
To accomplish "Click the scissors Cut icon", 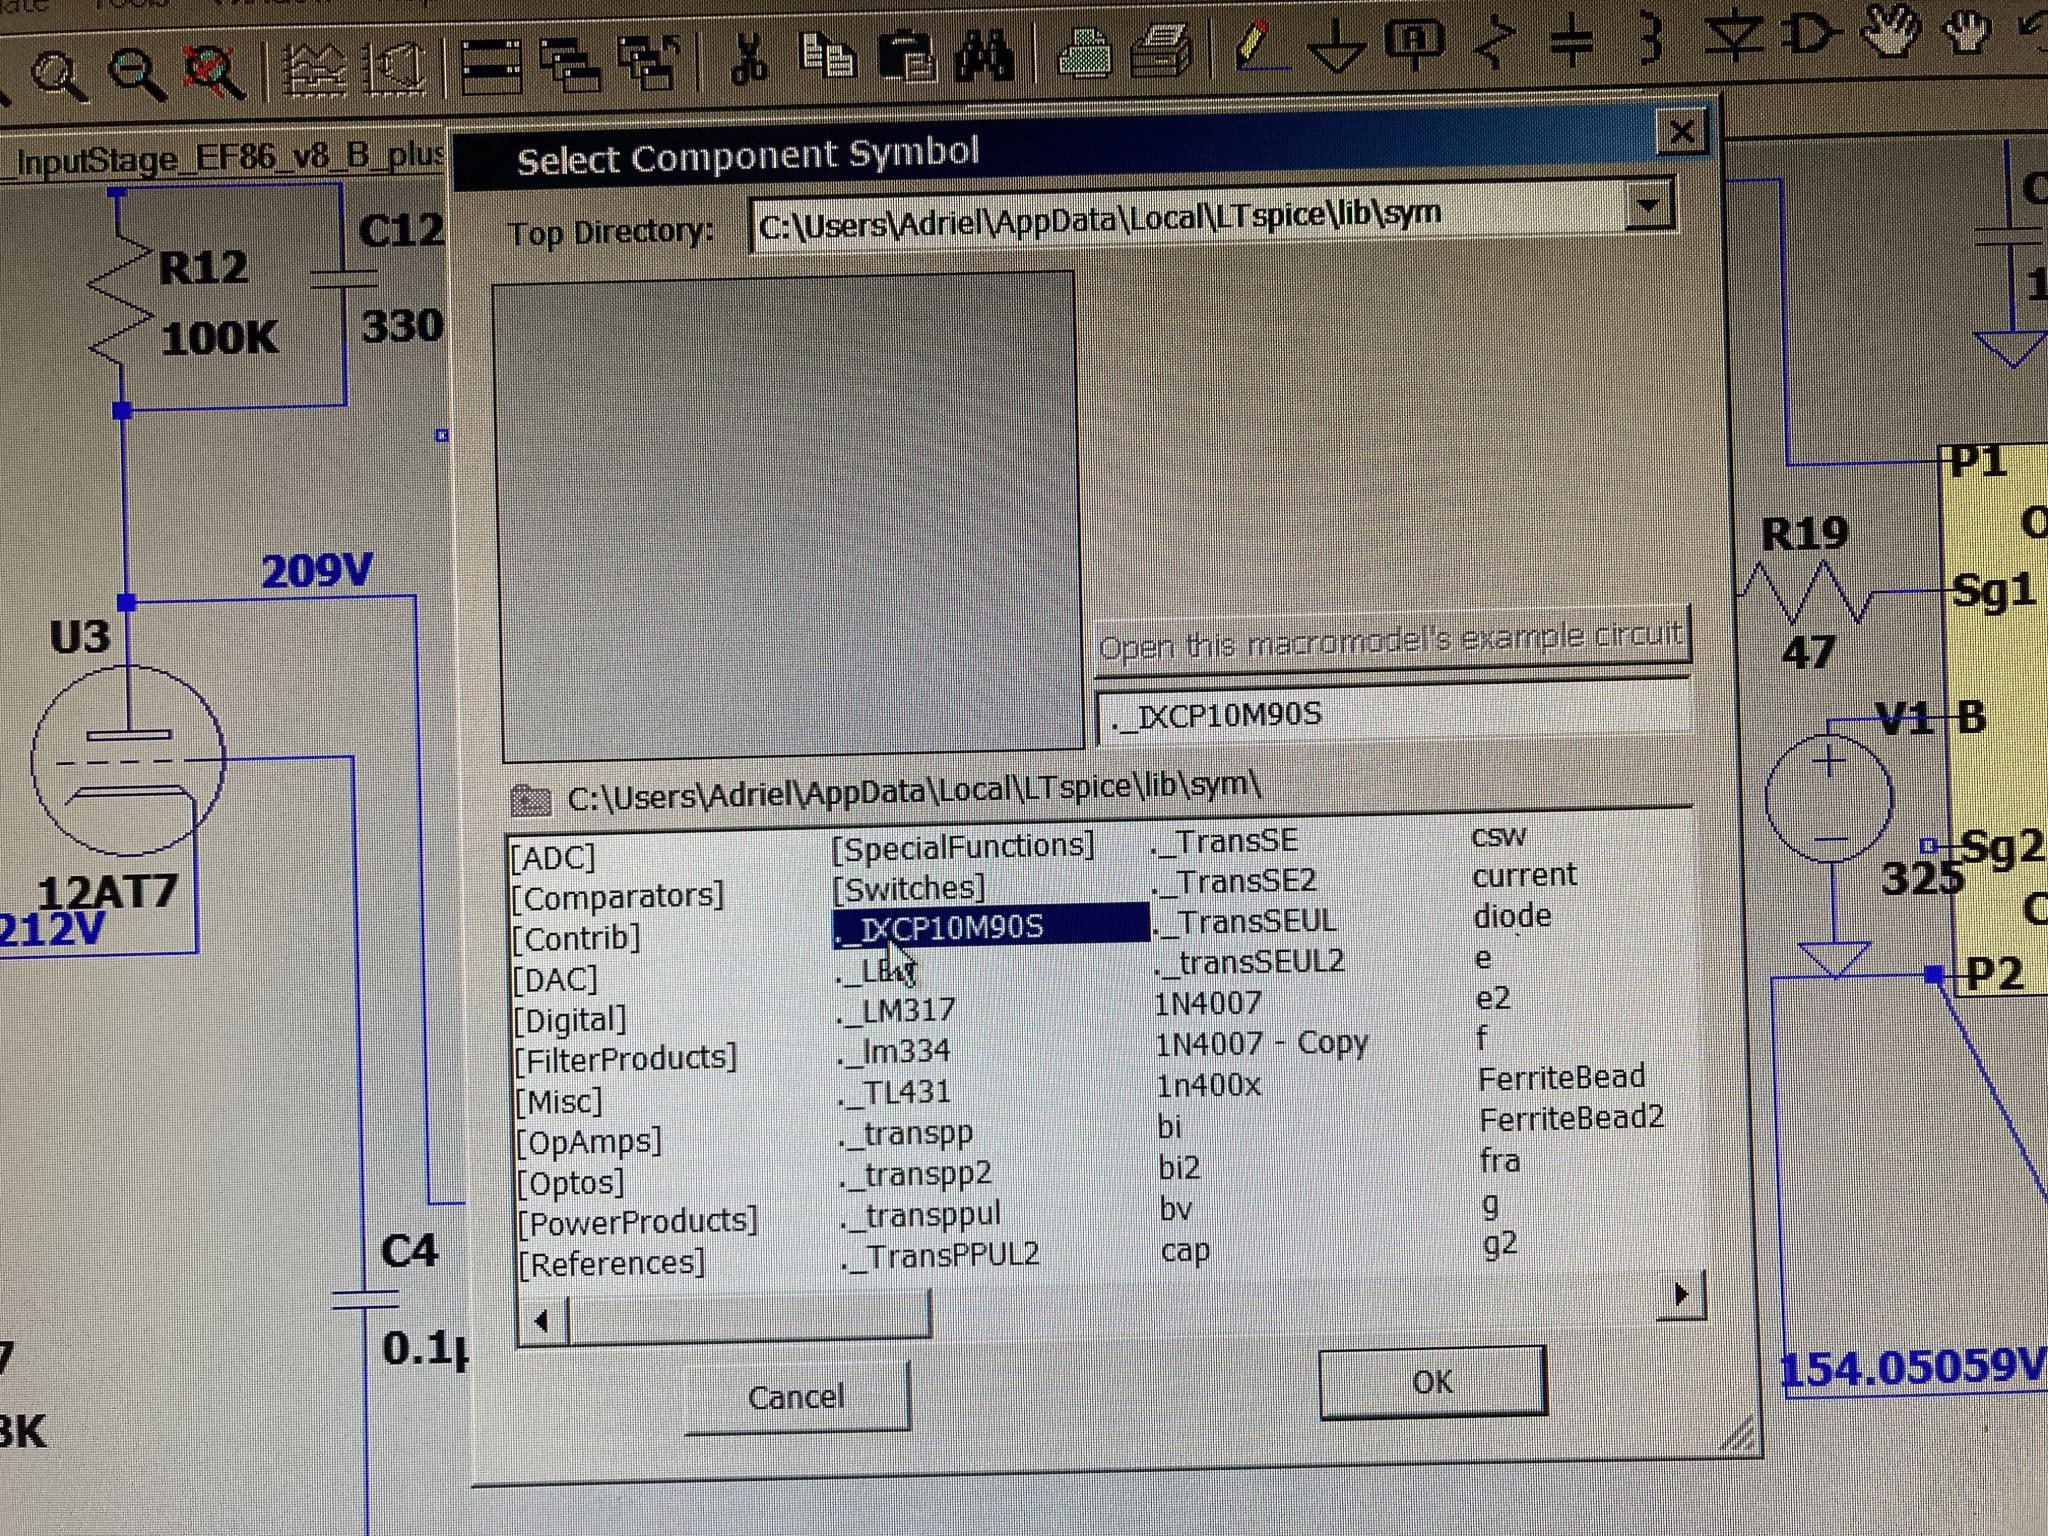I will (748, 60).
